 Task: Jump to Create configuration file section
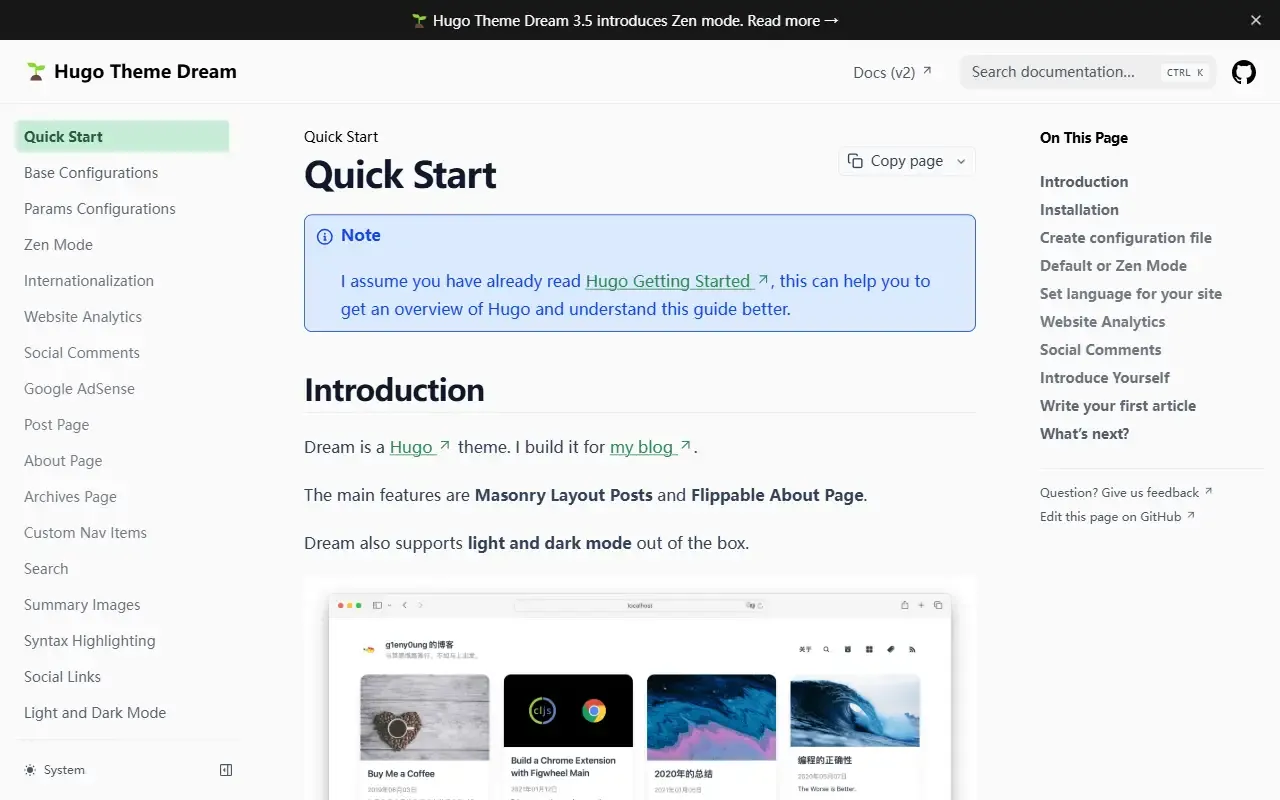[1126, 238]
